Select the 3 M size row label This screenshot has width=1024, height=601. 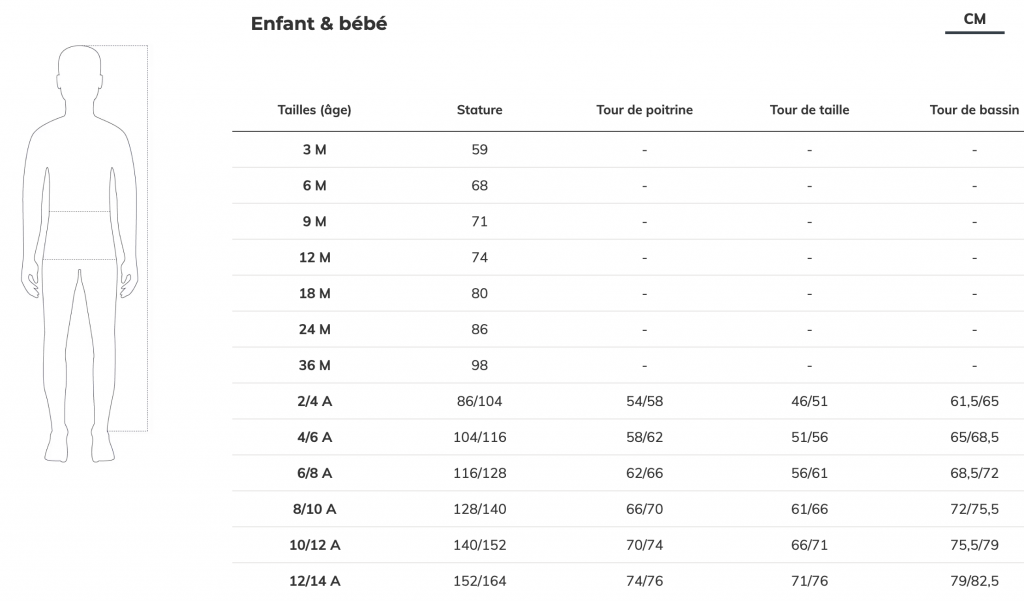pyautogui.click(x=314, y=150)
